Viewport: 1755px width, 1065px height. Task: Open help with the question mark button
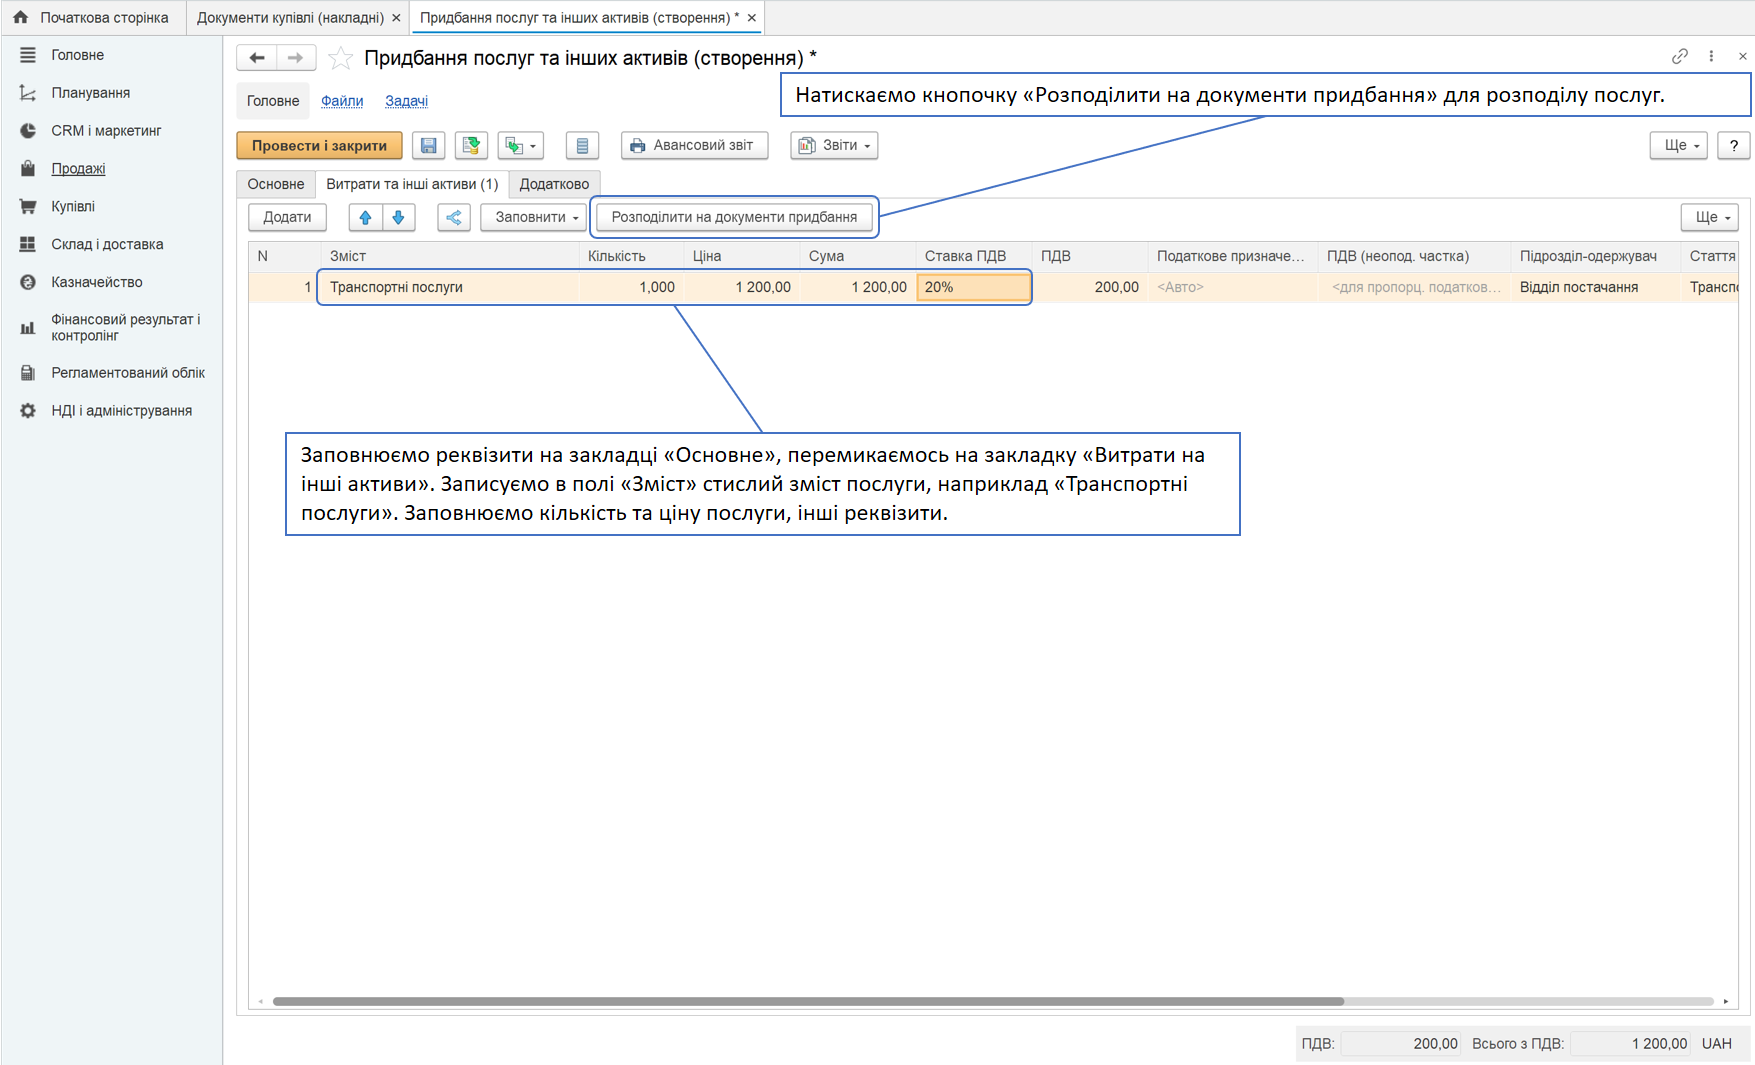click(x=1734, y=146)
